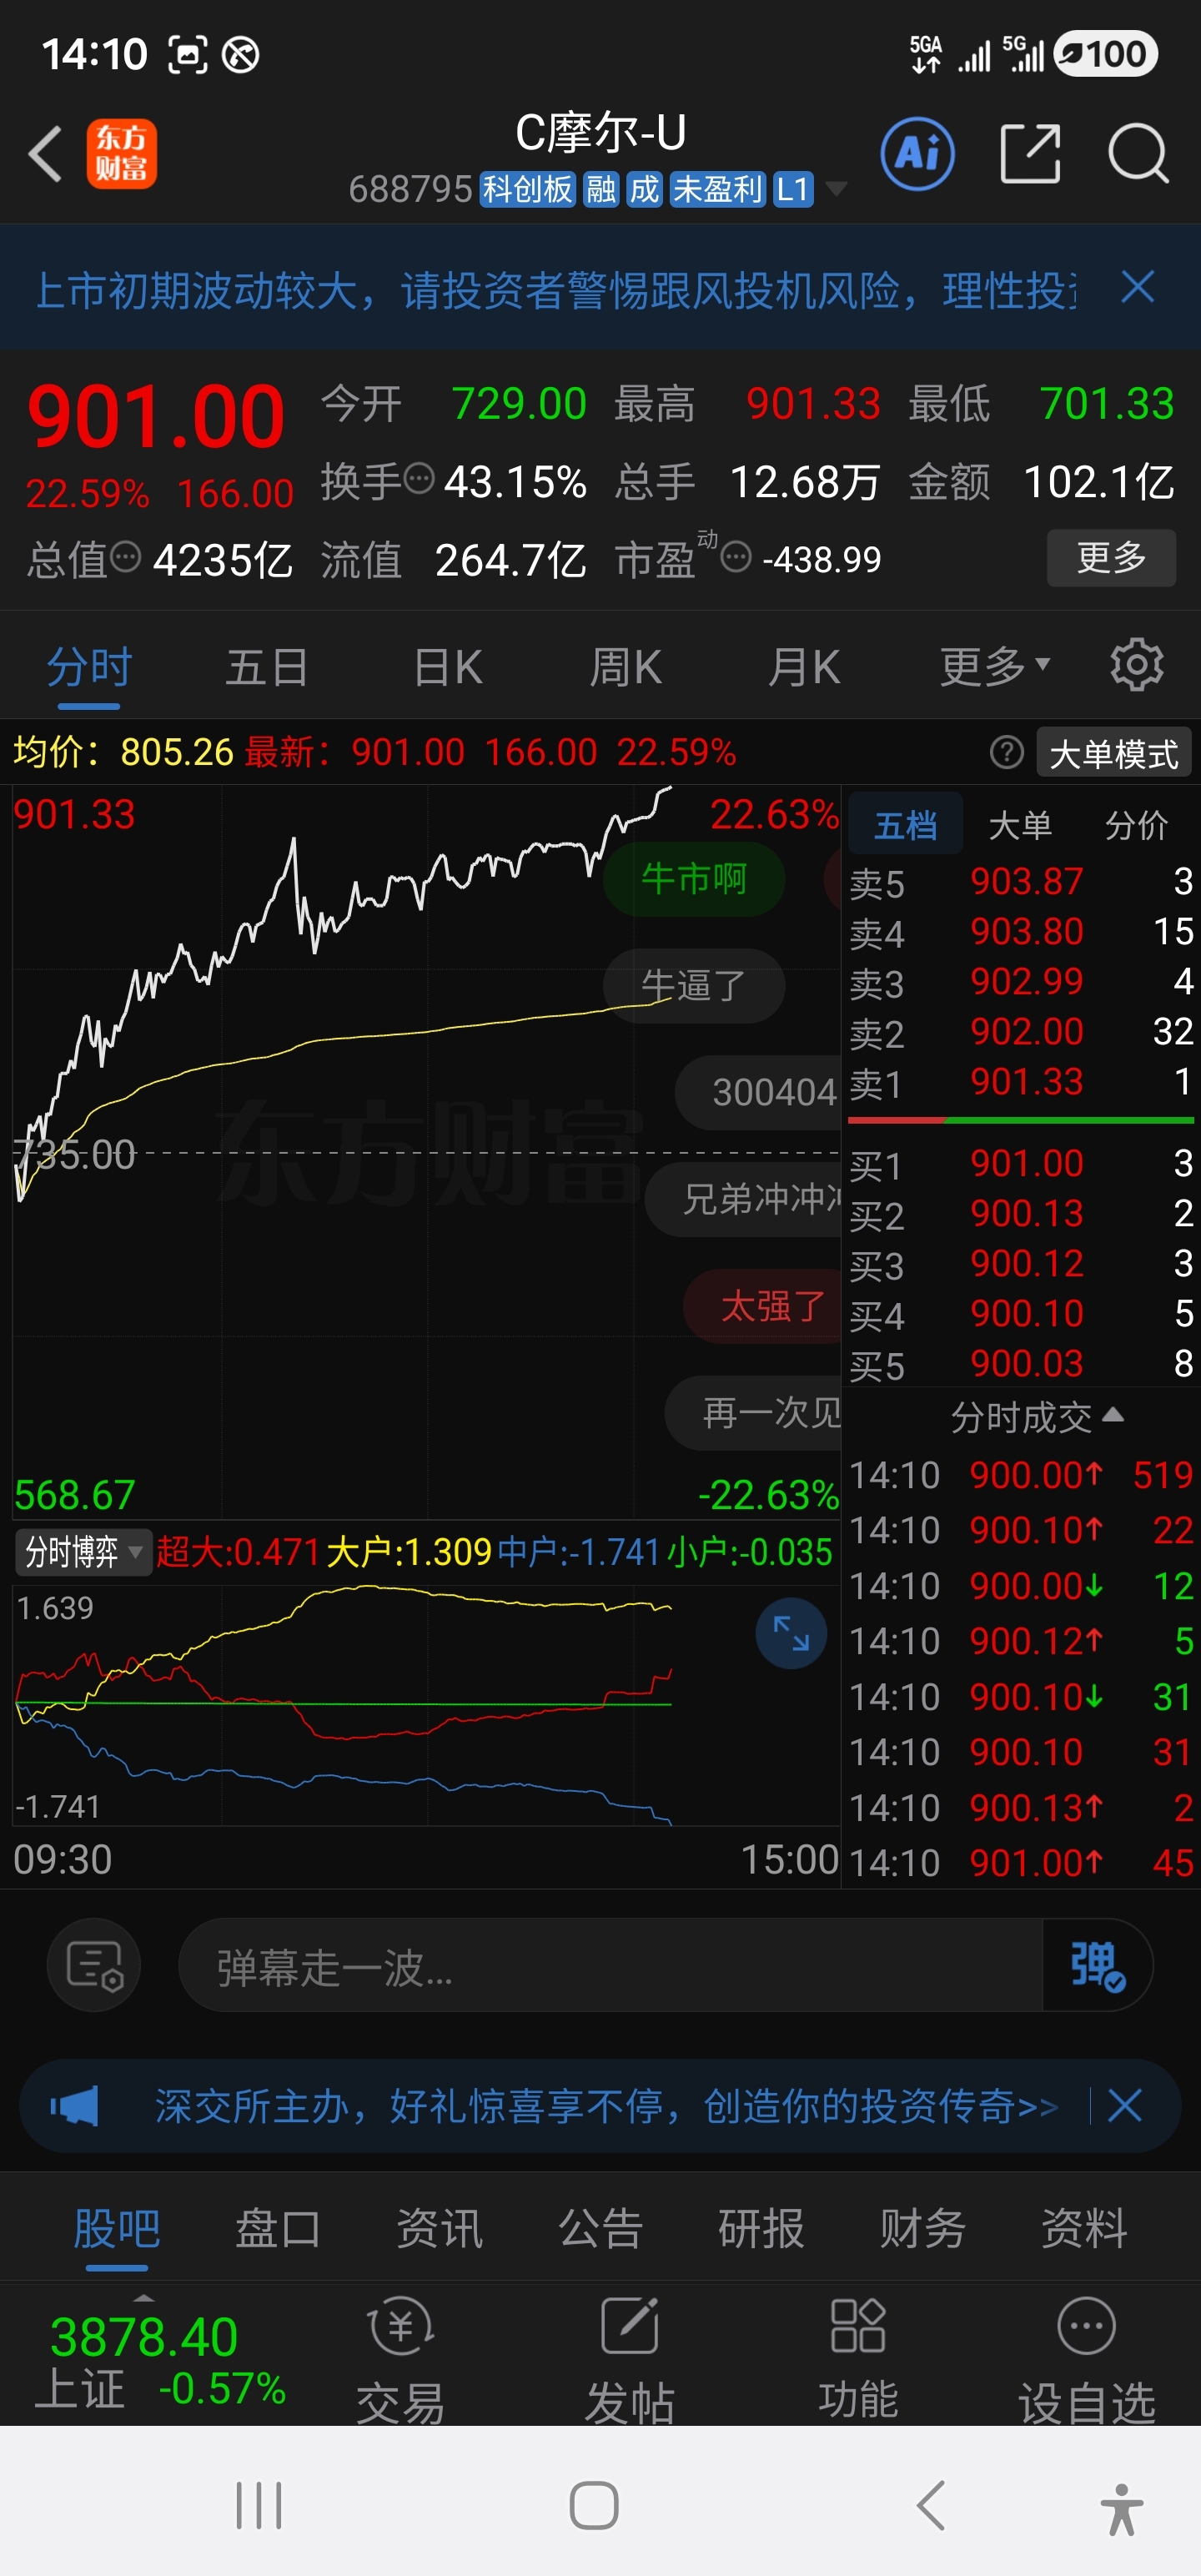Switch to 月K chart tab
Viewport: 1201px width, 2576px height.
[804, 667]
